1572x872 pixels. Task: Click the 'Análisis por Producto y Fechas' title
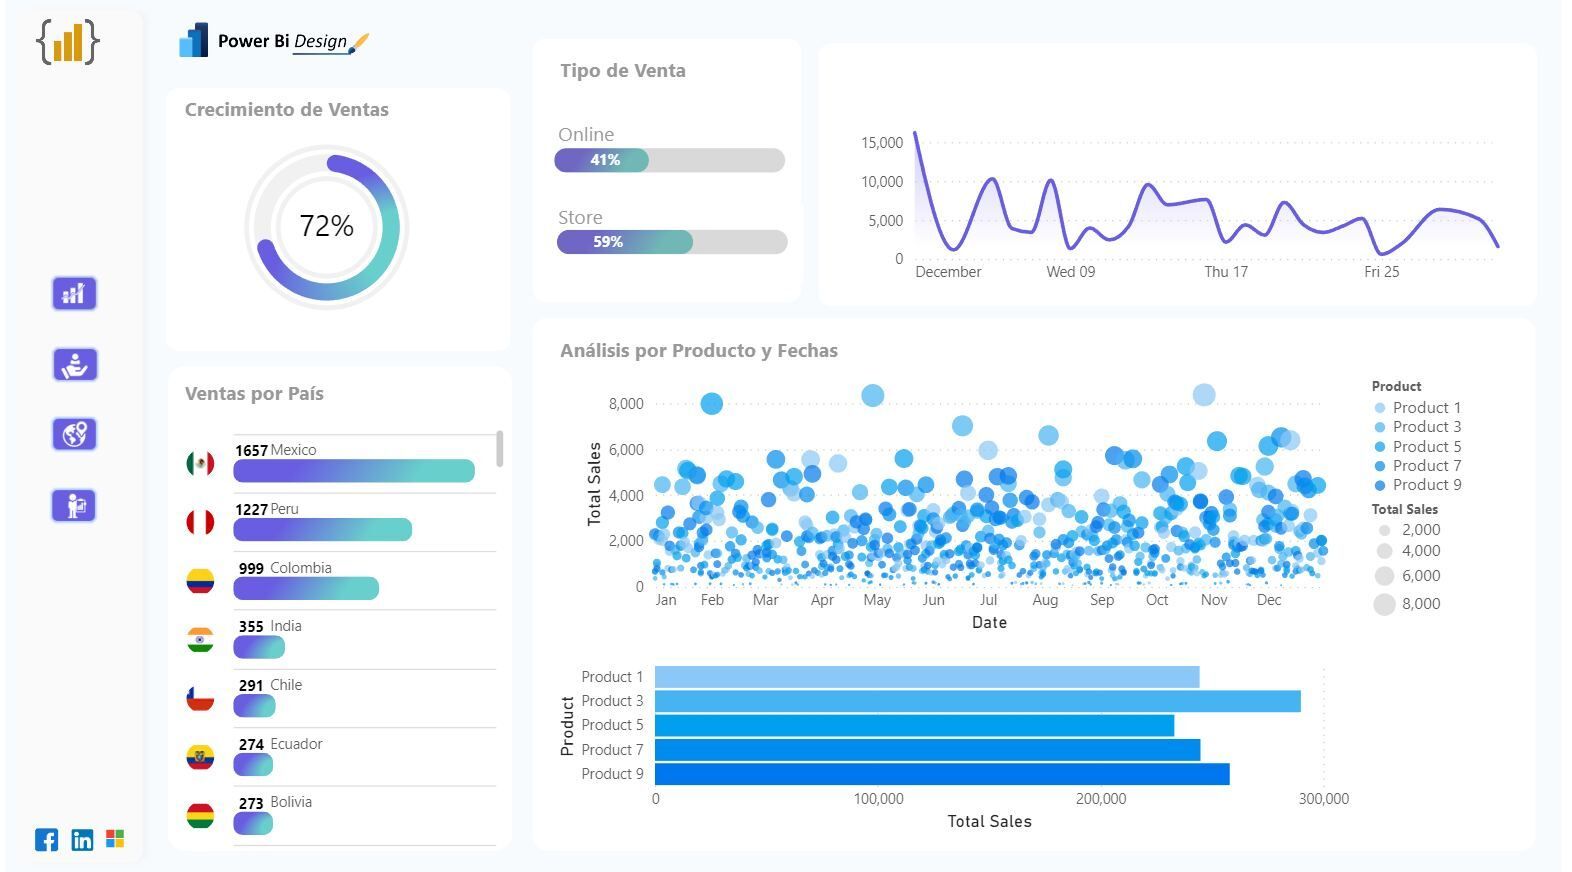(x=699, y=351)
